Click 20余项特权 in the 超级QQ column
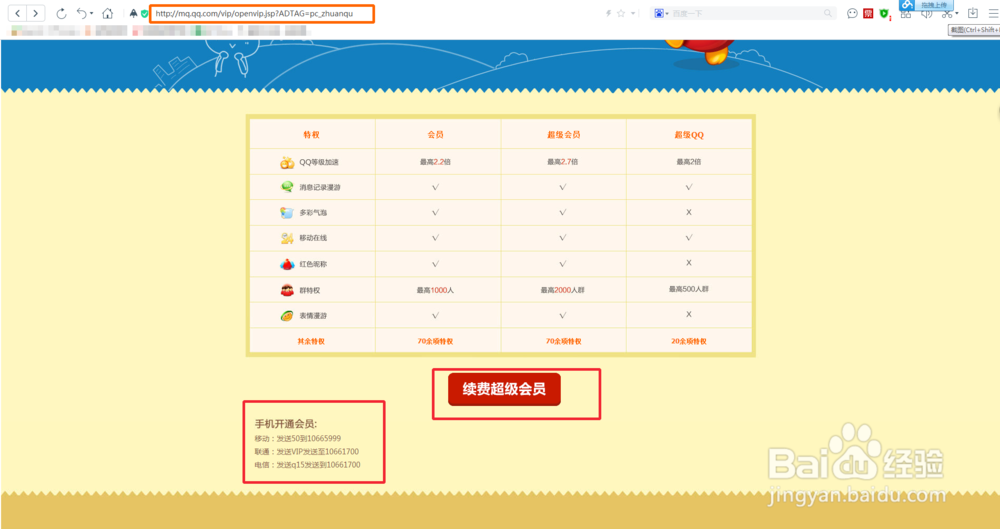This screenshot has height=529, width=1000. [x=689, y=341]
